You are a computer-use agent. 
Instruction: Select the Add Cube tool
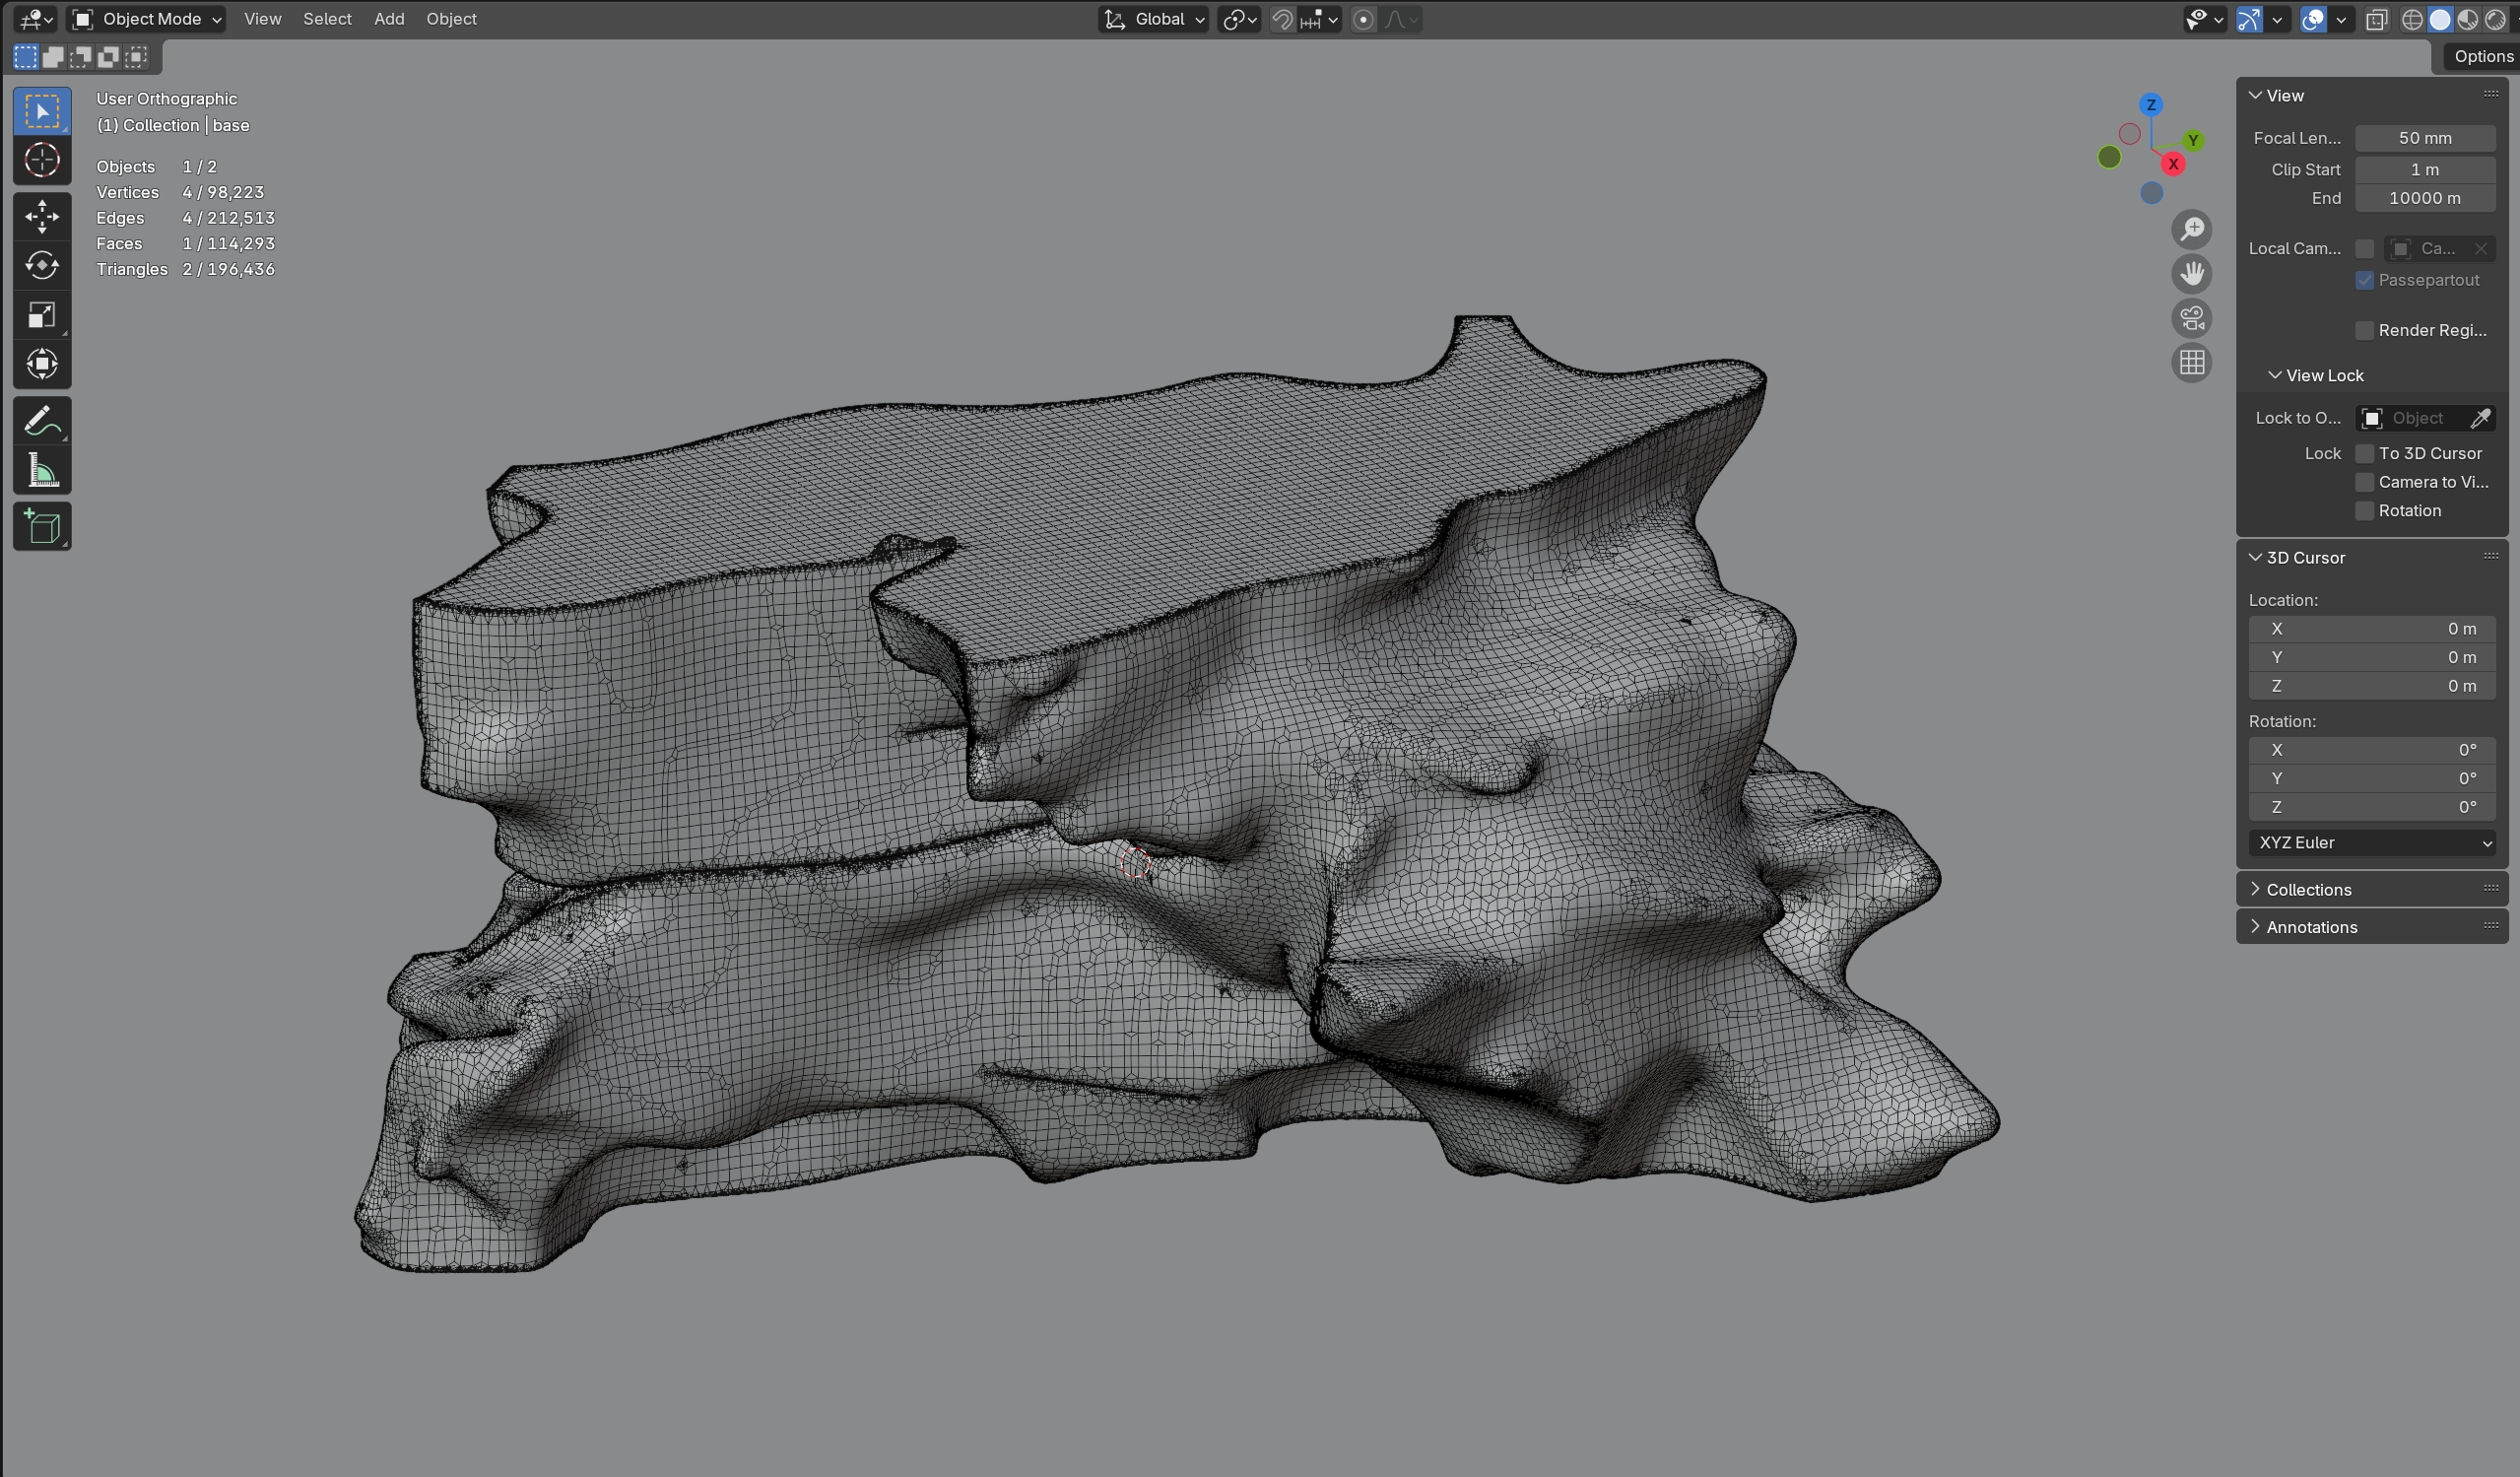(x=42, y=527)
